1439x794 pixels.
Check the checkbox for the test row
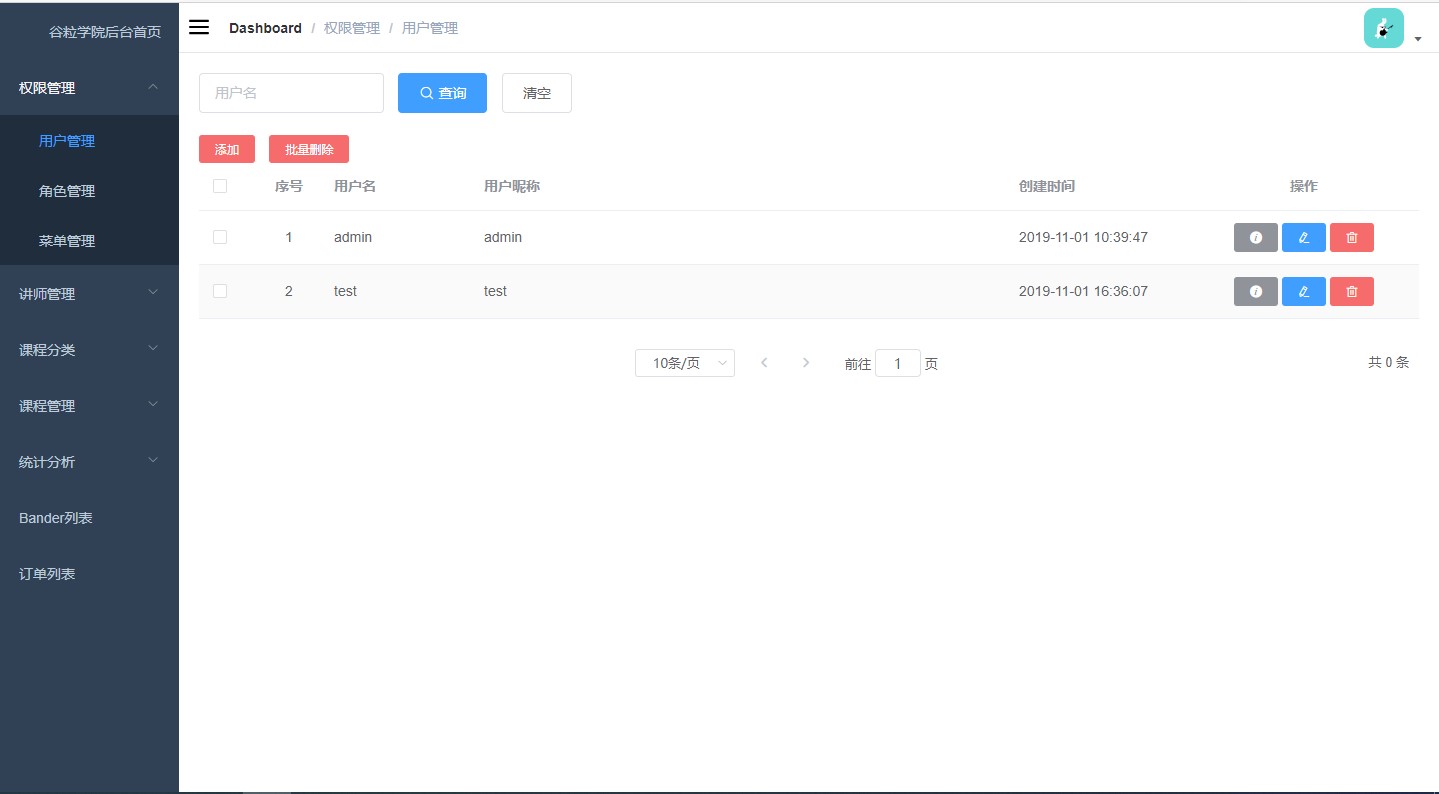click(x=220, y=291)
